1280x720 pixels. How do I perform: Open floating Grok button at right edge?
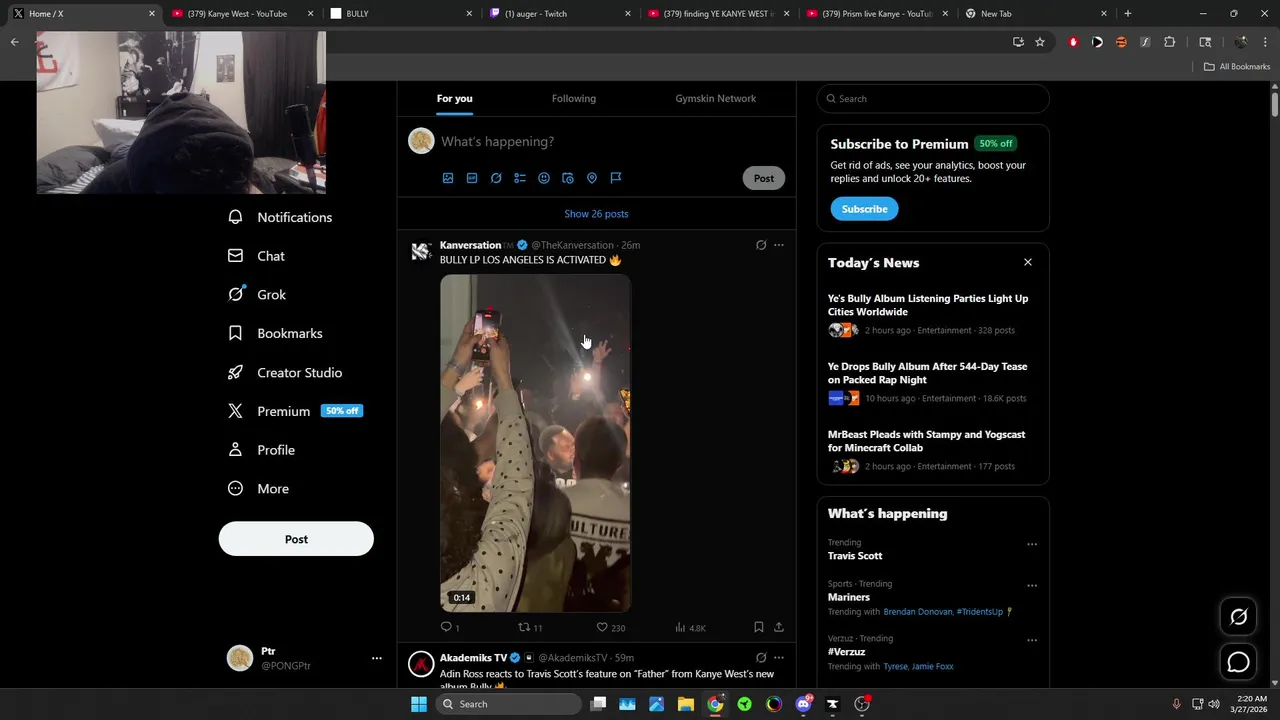tap(1238, 617)
